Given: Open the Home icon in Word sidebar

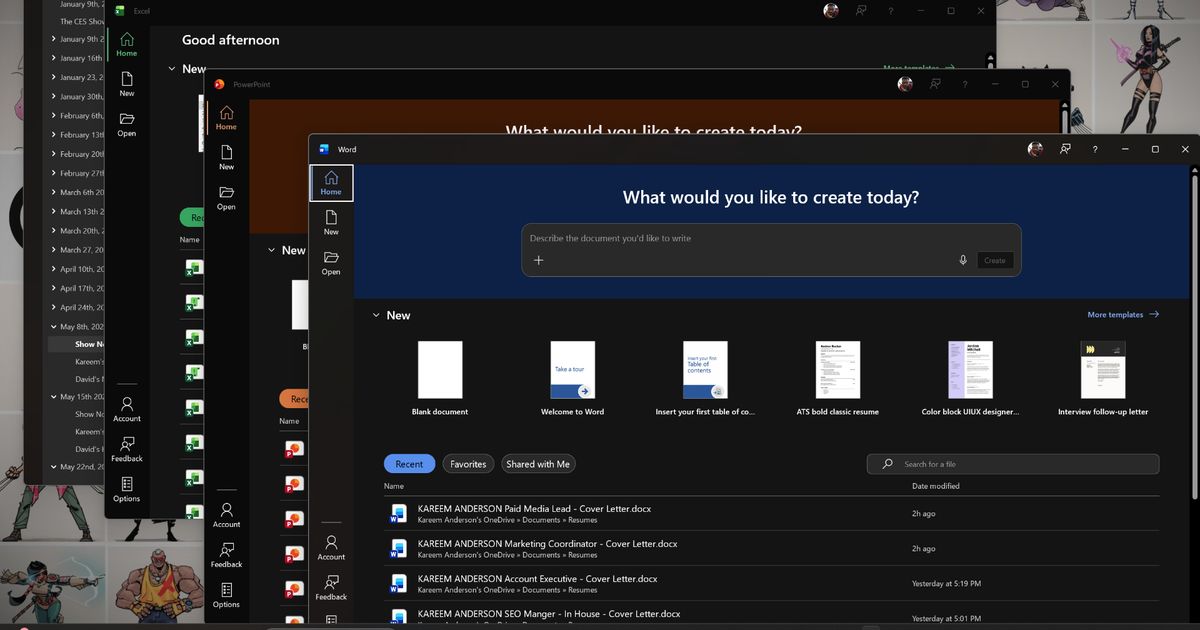Looking at the screenshot, I should click(331, 182).
